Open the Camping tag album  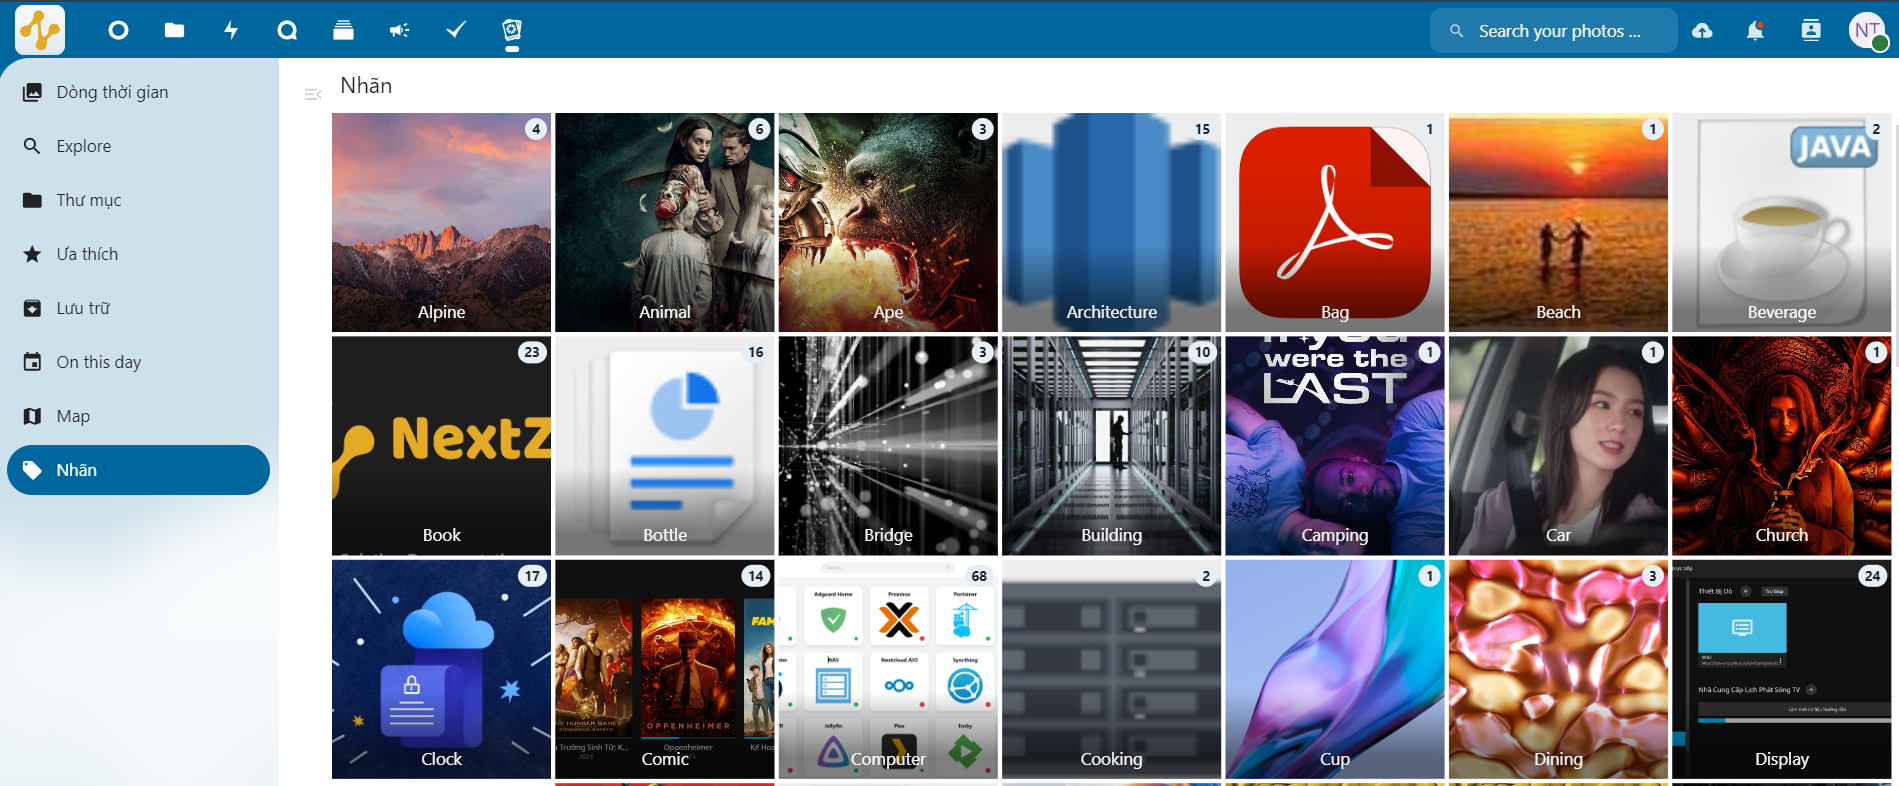[x=1335, y=446]
